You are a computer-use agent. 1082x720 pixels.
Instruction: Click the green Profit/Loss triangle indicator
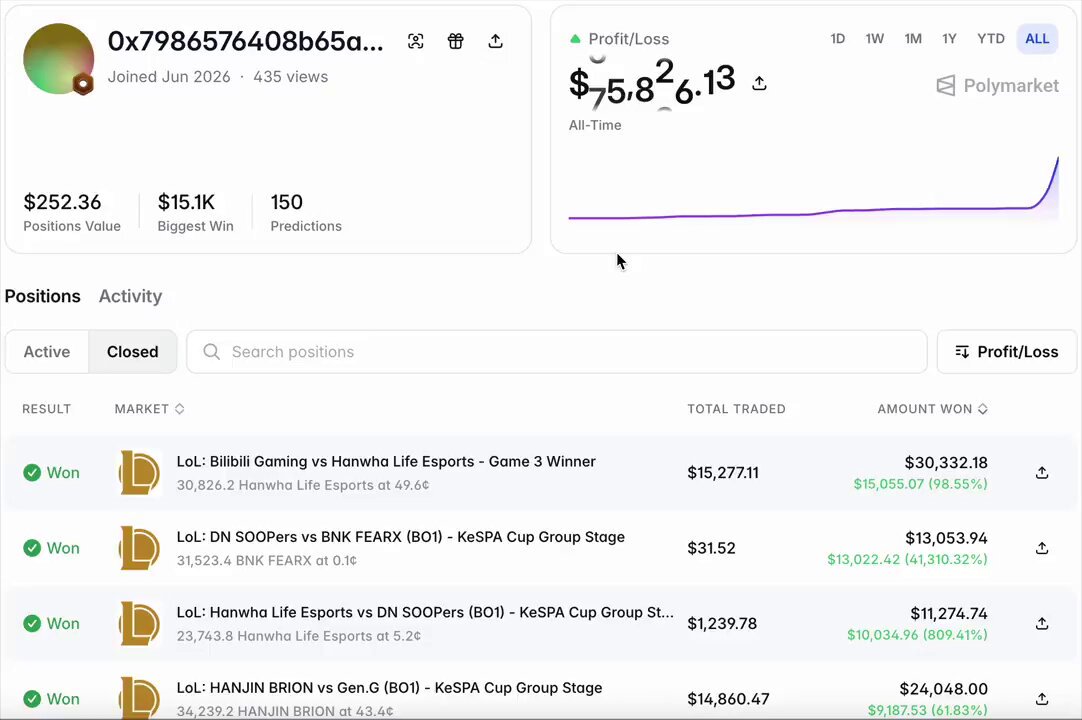tap(575, 39)
